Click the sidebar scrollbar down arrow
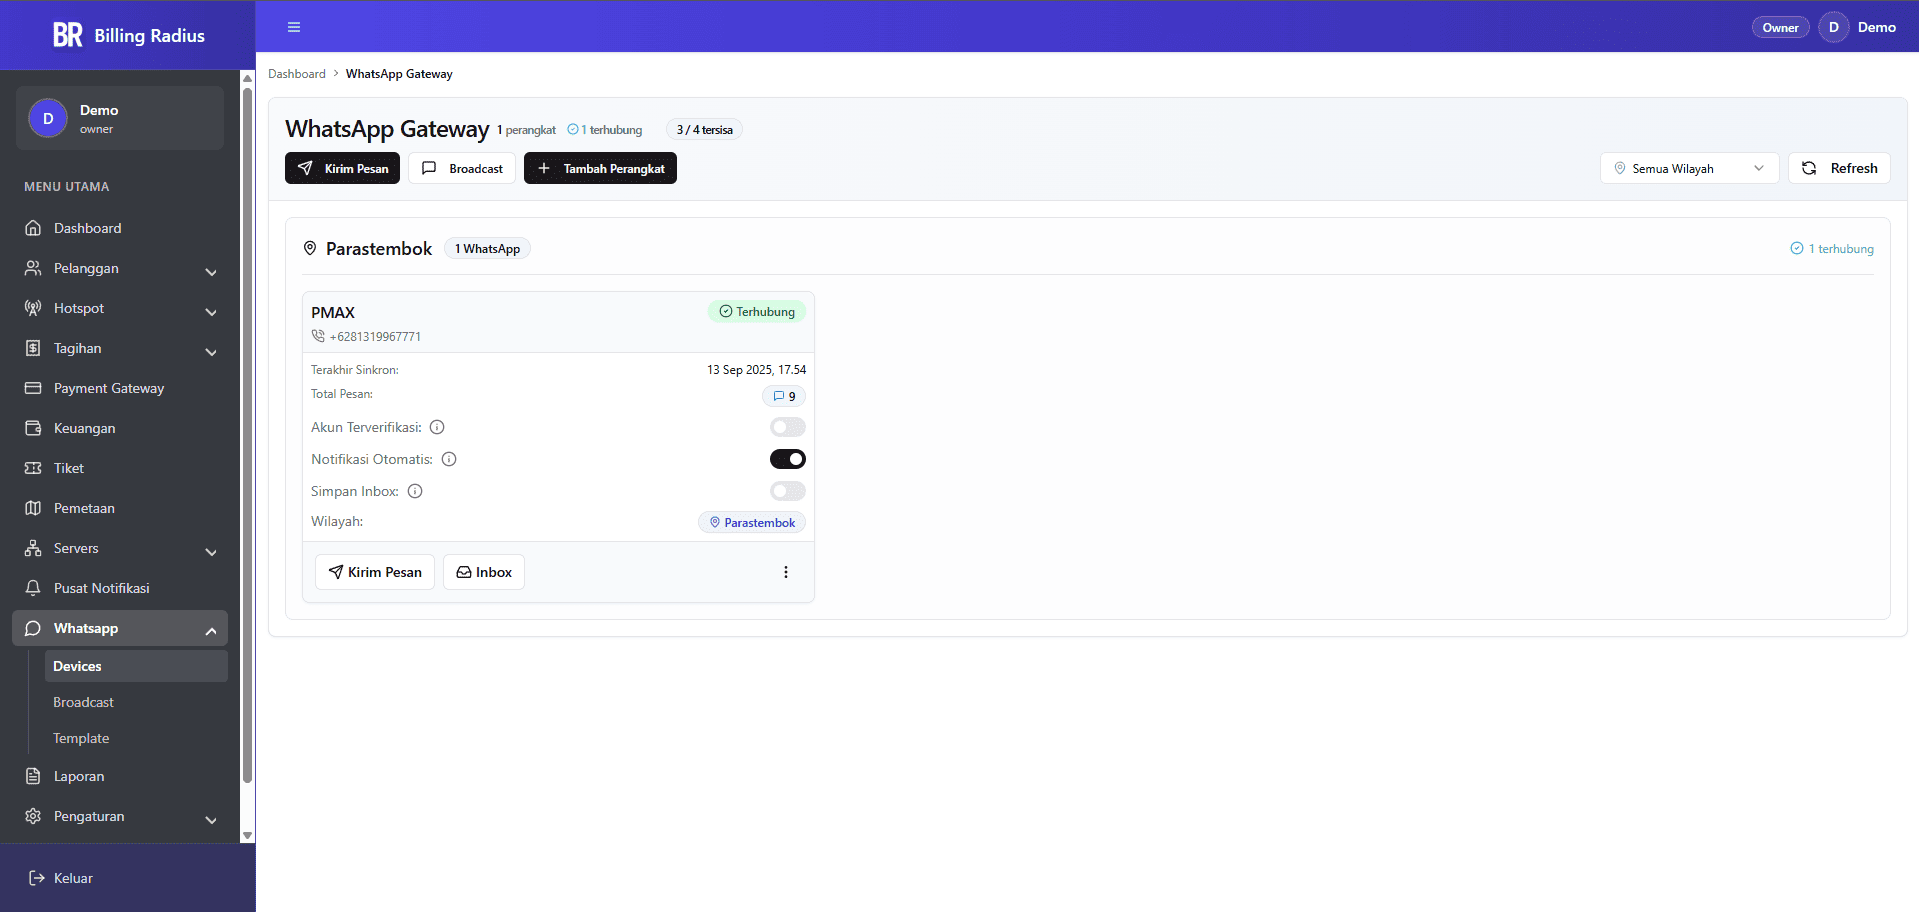The width and height of the screenshot is (1919, 912). point(247,835)
